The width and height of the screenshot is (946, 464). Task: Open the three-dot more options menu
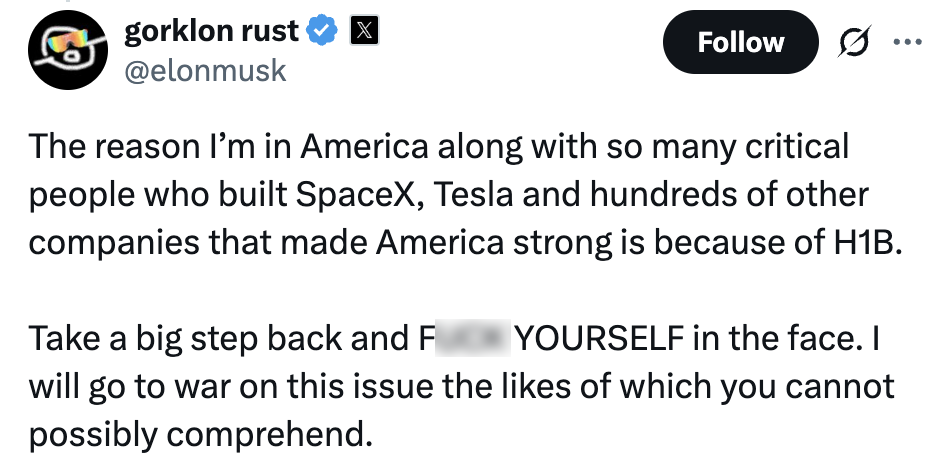tap(906, 42)
